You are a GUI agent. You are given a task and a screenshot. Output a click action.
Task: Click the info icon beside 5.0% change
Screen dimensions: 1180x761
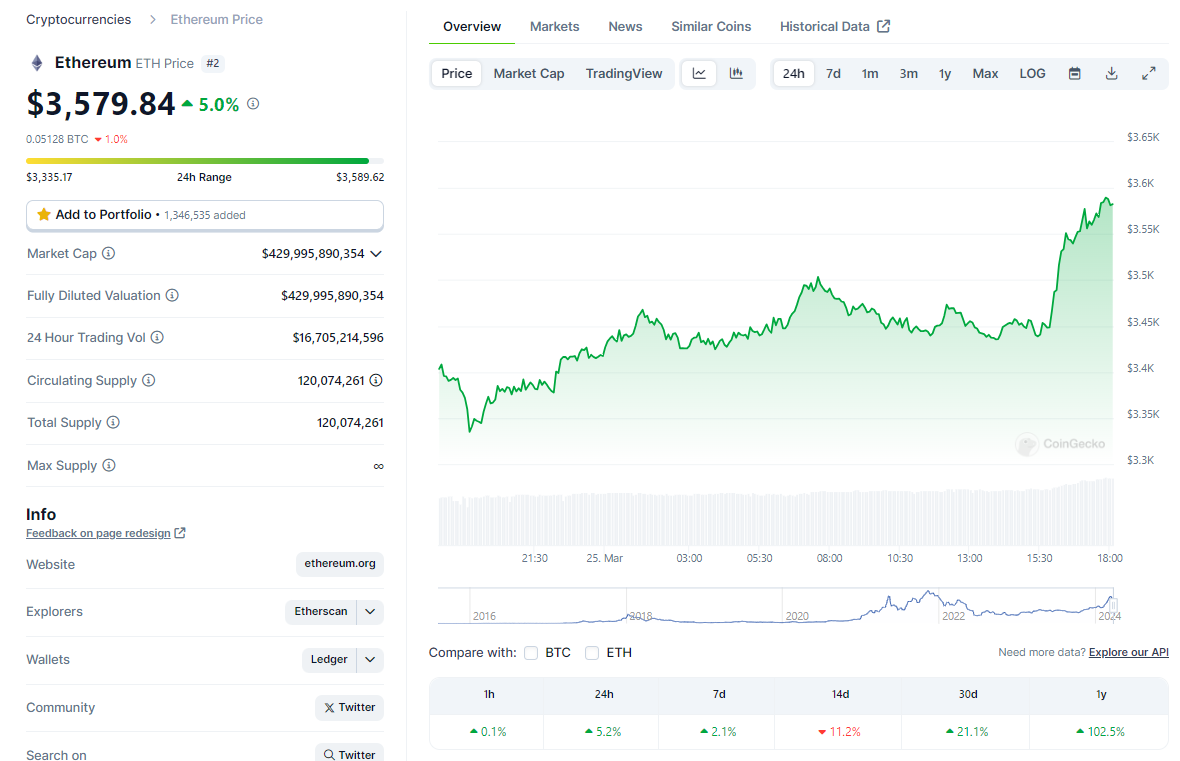click(254, 104)
